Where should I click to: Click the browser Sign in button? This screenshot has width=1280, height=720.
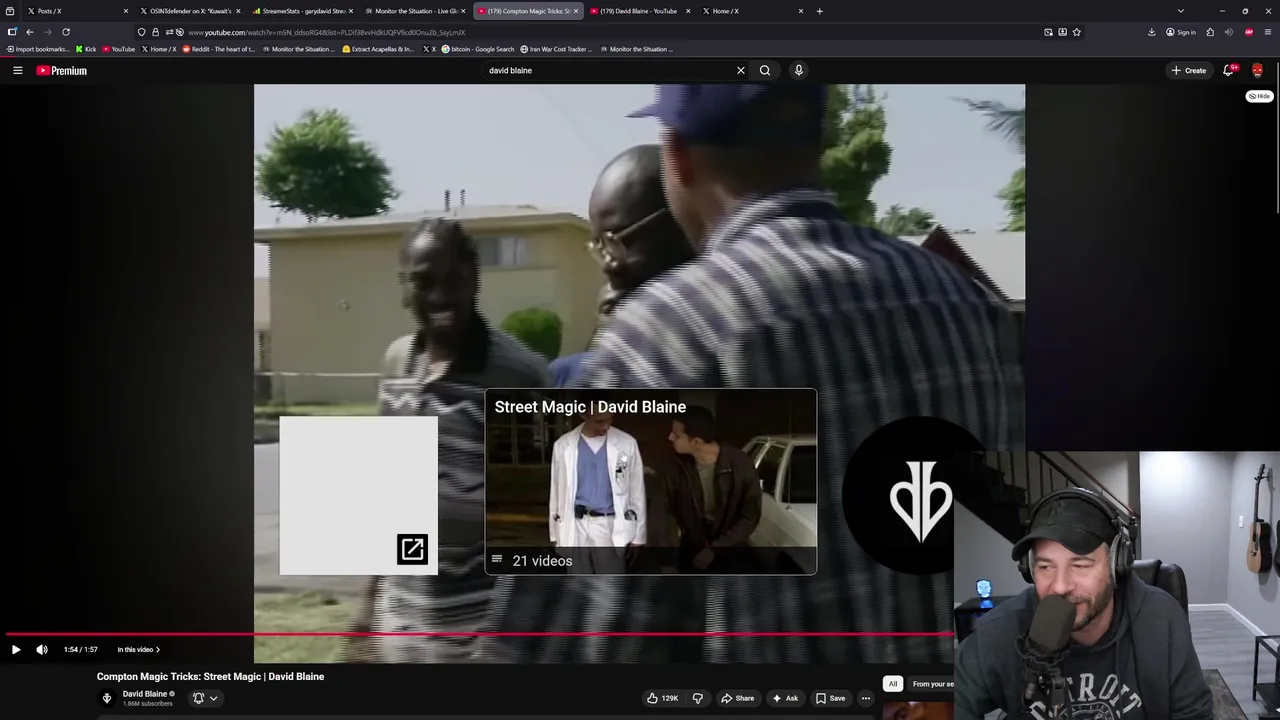click(x=1181, y=32)
